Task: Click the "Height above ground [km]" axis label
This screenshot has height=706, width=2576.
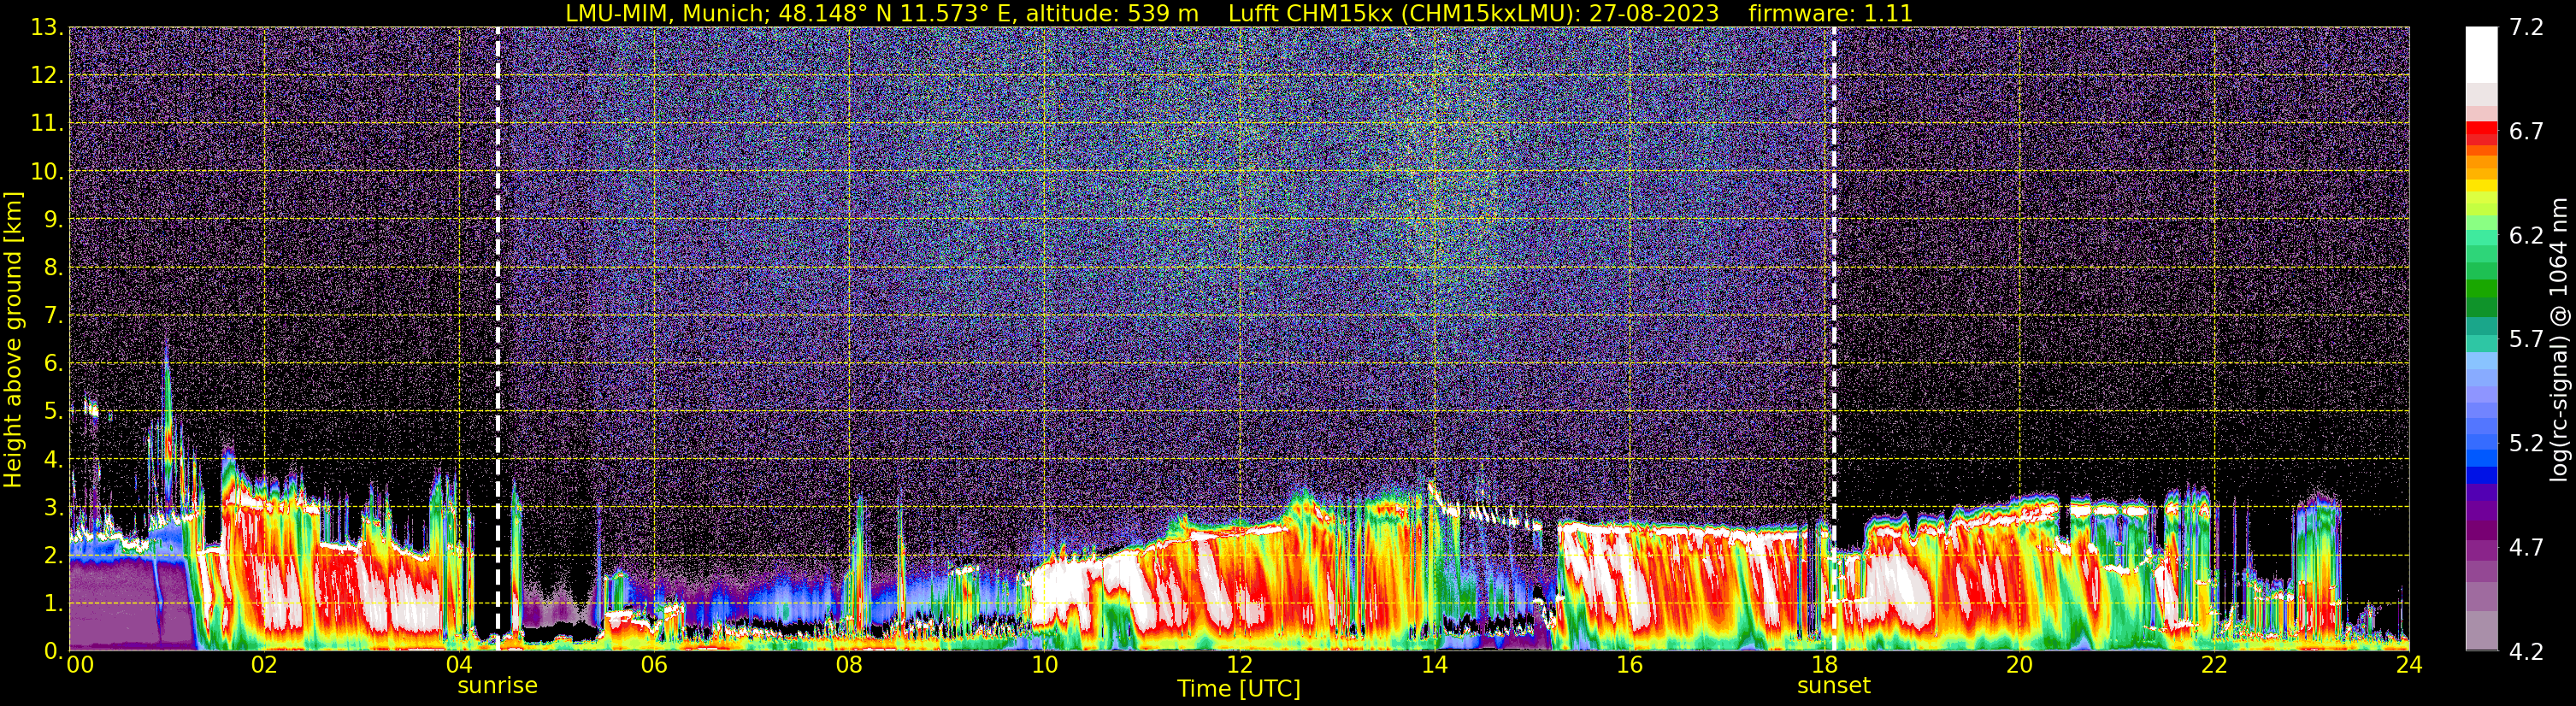Action: click(x=13, y=340)
